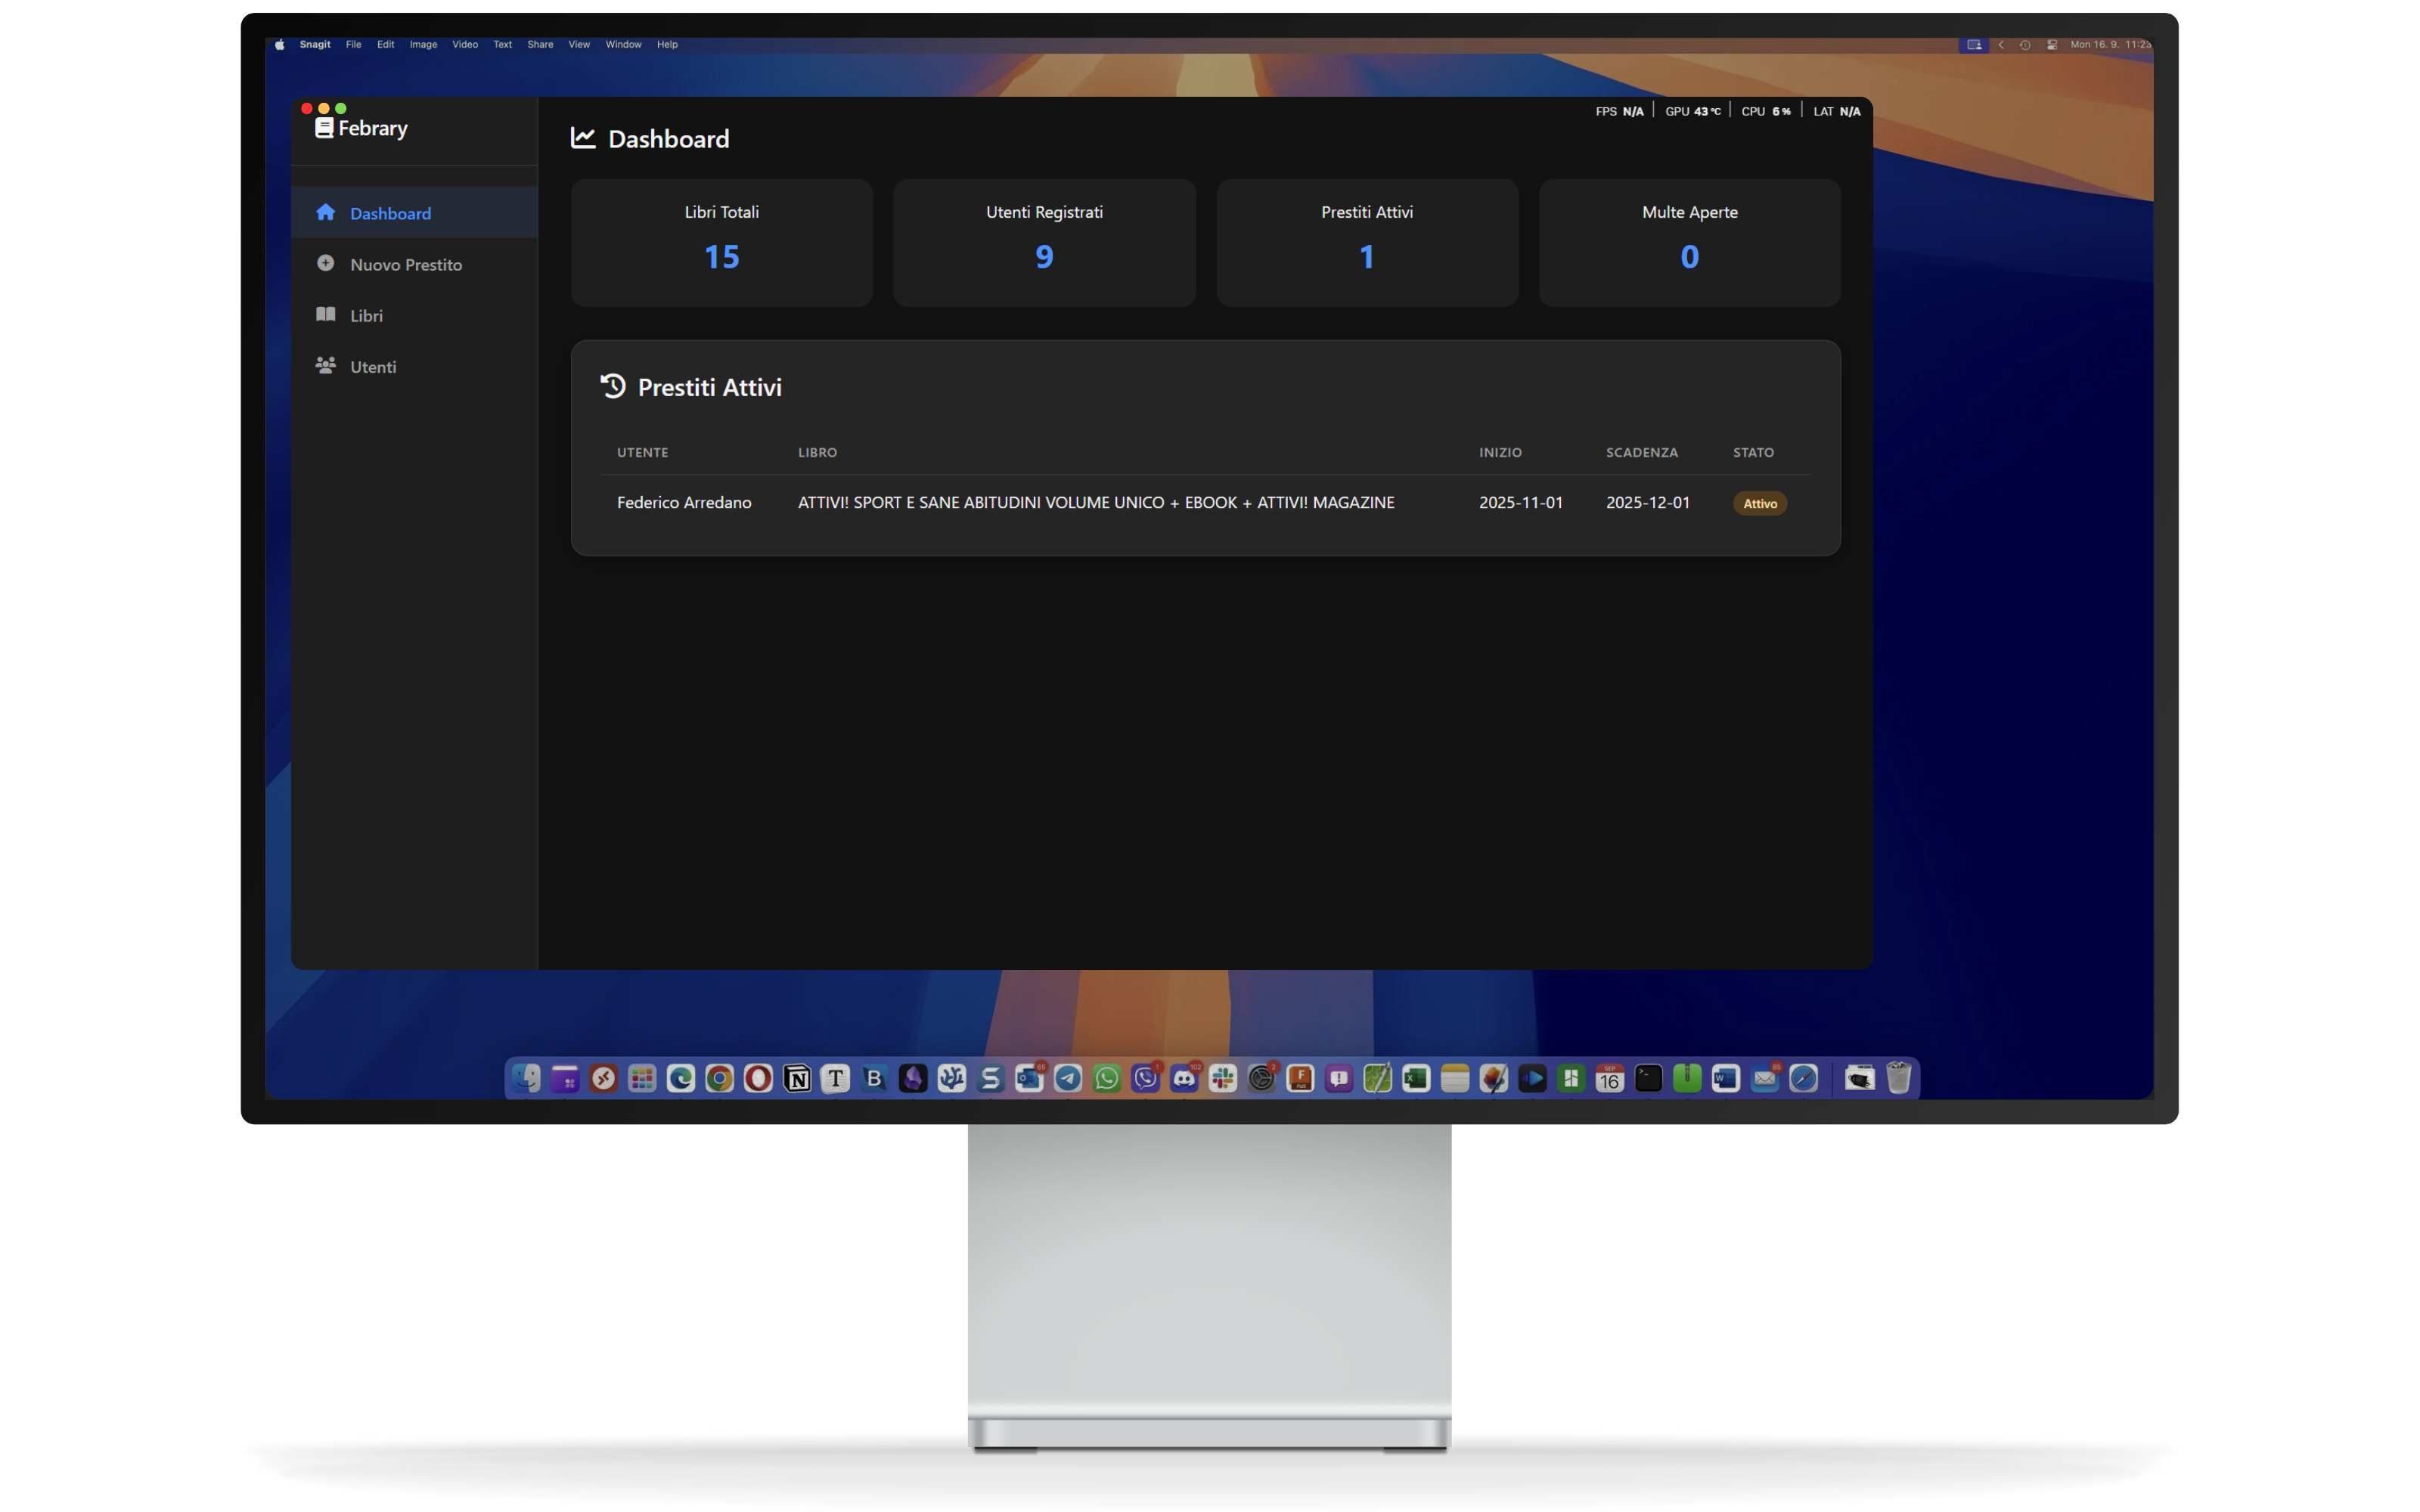Select the Dashboard home icon in the sidebar

[326, 212]
